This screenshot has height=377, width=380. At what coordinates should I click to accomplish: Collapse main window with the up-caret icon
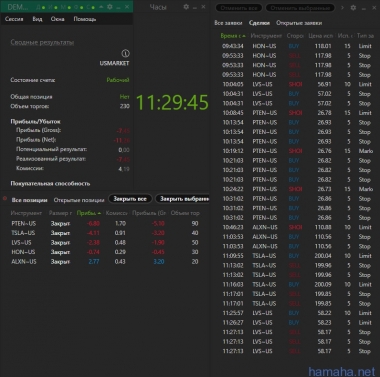pos(101,7)
